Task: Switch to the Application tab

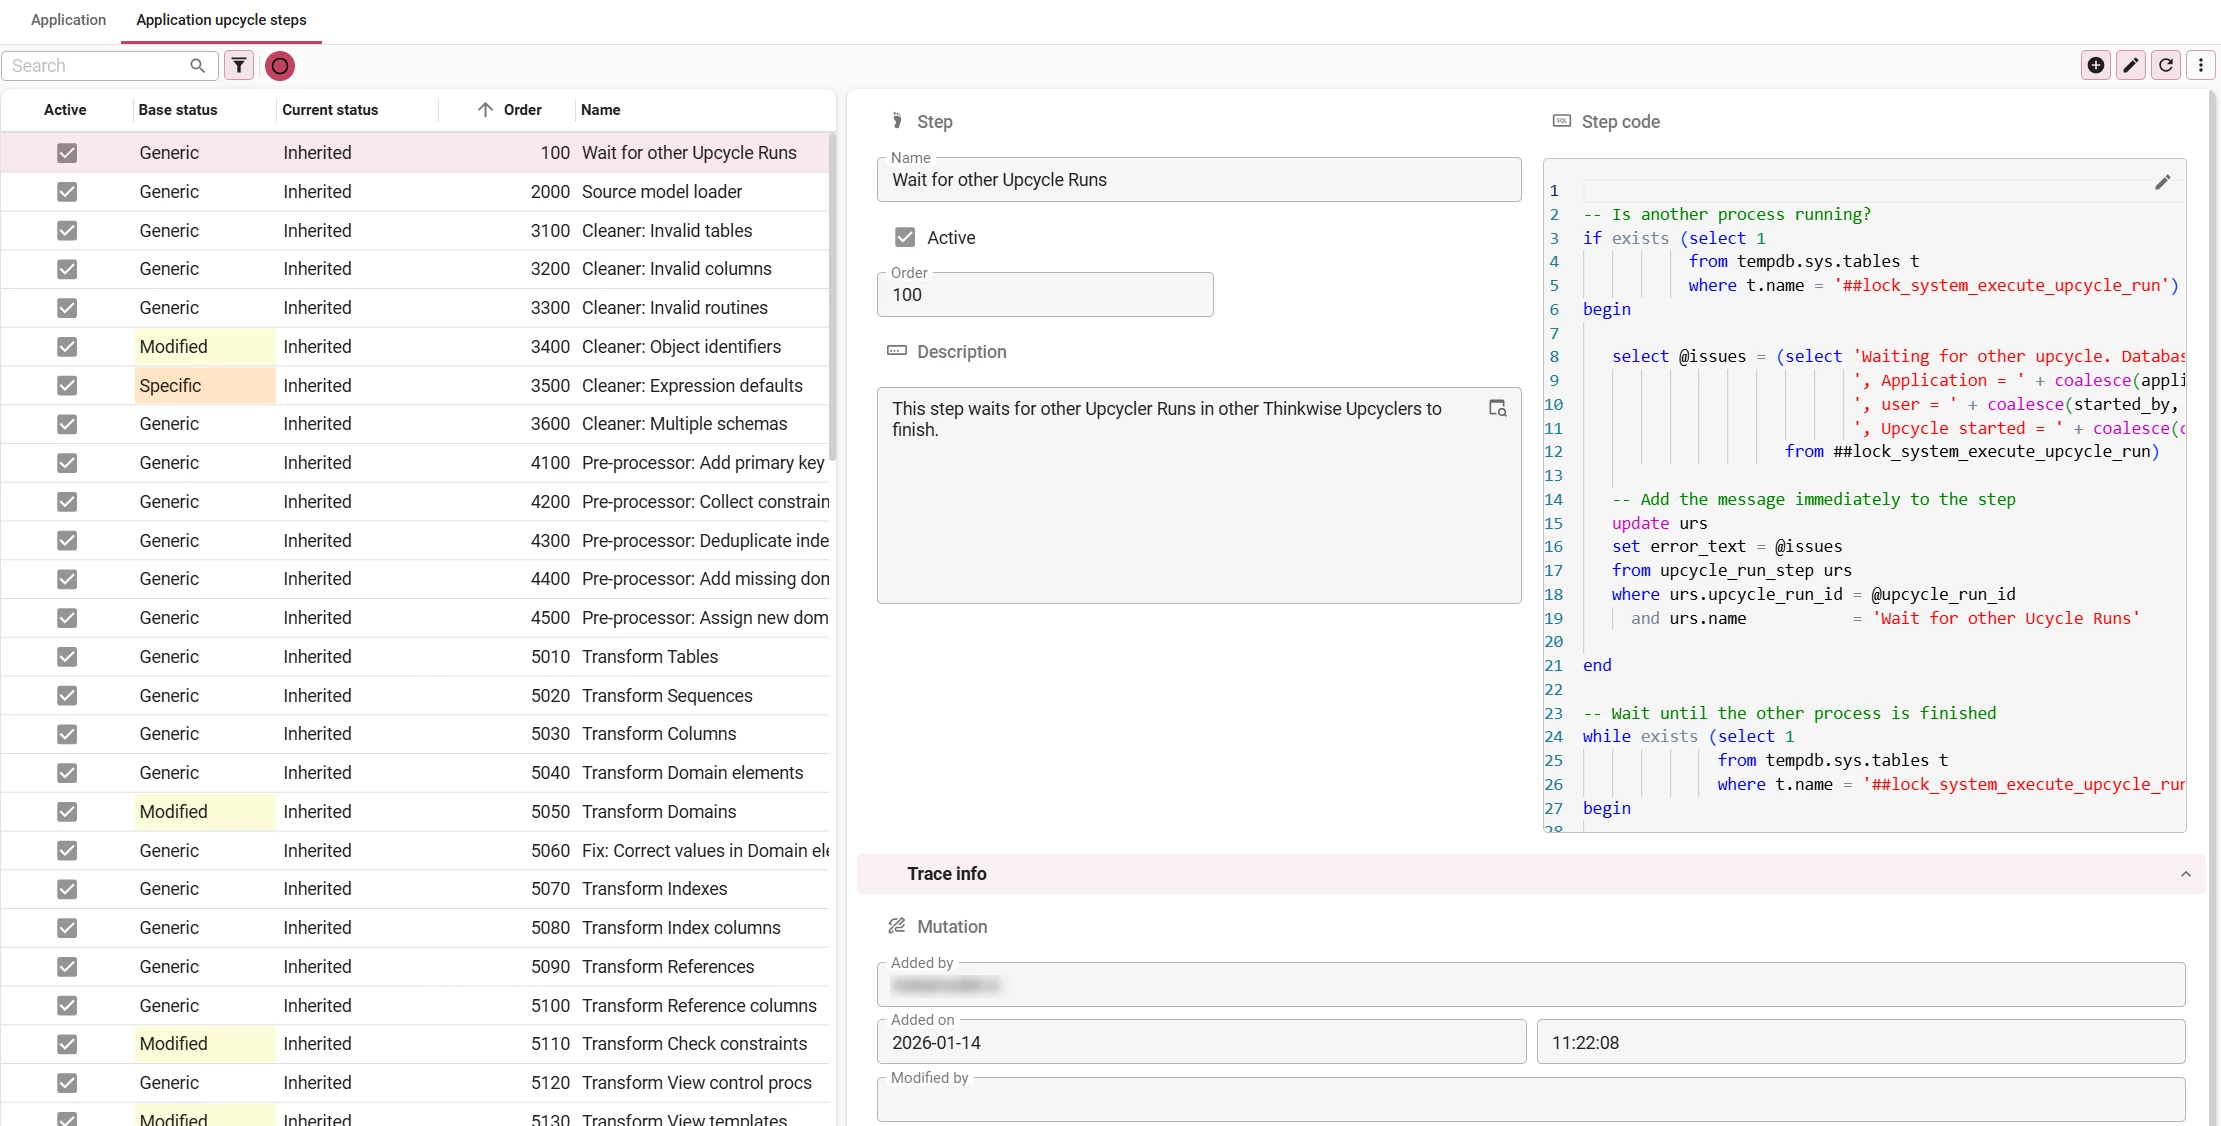Action: point(68,20)
